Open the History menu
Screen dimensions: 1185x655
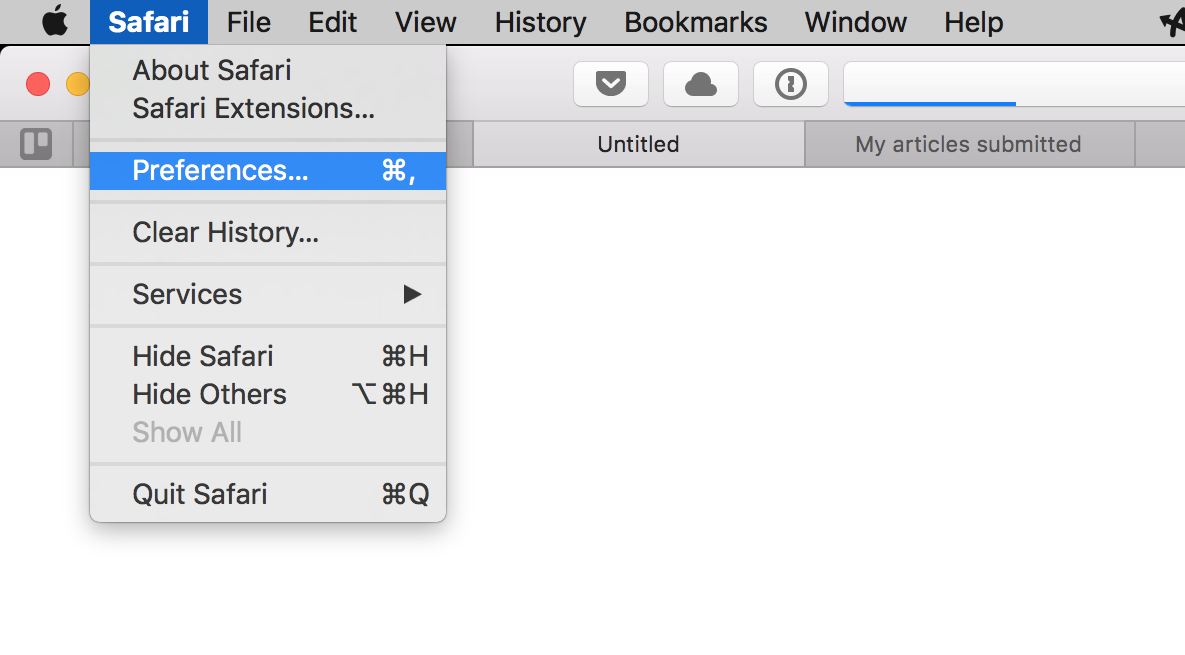[x=540, y=22]
